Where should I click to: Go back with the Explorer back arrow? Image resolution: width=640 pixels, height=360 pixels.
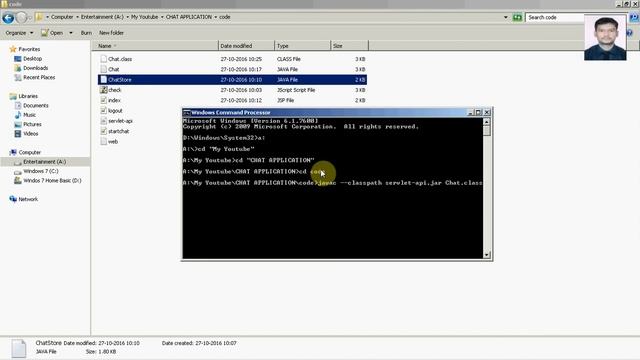point(8,18)
